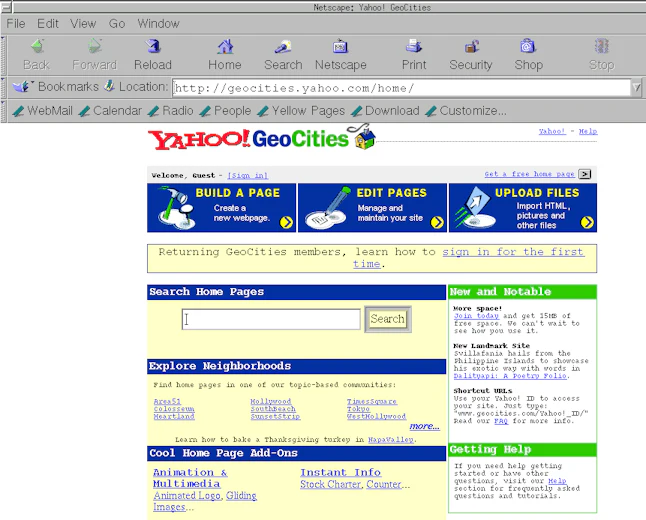646x520 pixels.
Task: Open the Animation & Multimedia link
Action: pyautogui.click(x=190, y=478)
